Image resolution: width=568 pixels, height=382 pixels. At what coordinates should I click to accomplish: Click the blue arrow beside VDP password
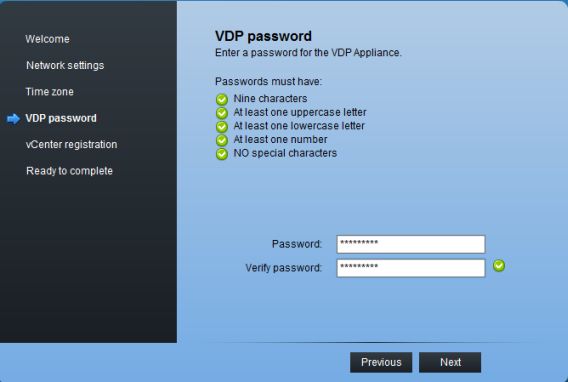(13, 119)
